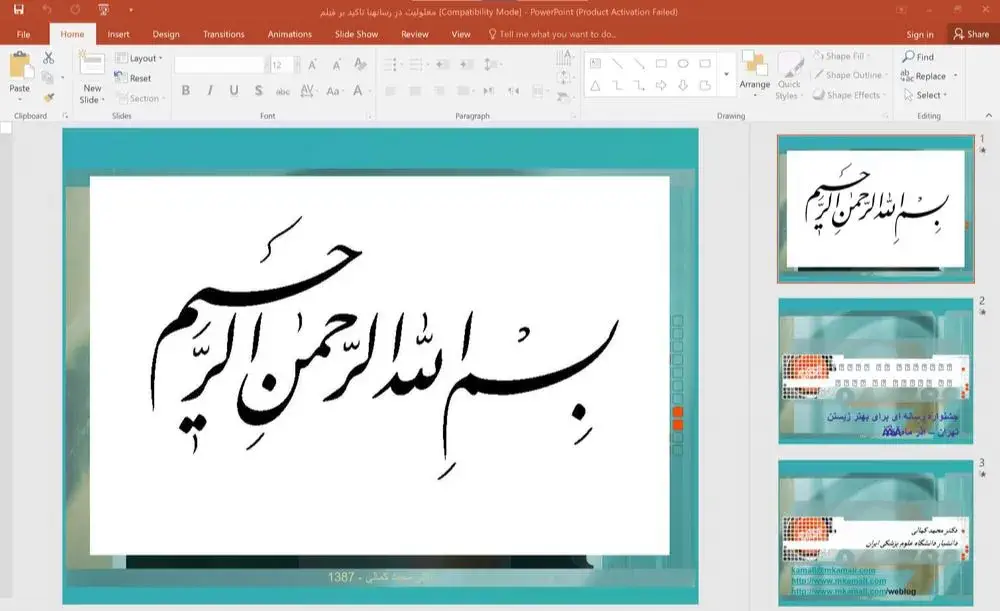Open the Select dropdown in Editing
Screen dimensions: 1000x611
(x=928, y=95)
